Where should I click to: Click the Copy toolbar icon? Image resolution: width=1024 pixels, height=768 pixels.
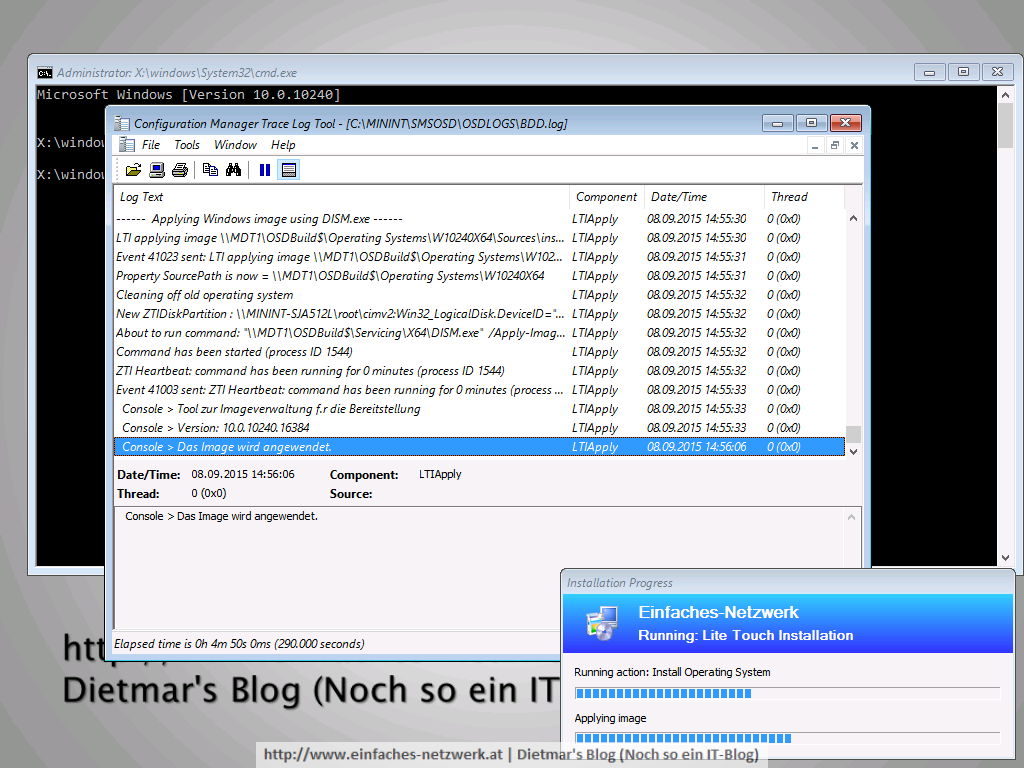coord(210,170)
